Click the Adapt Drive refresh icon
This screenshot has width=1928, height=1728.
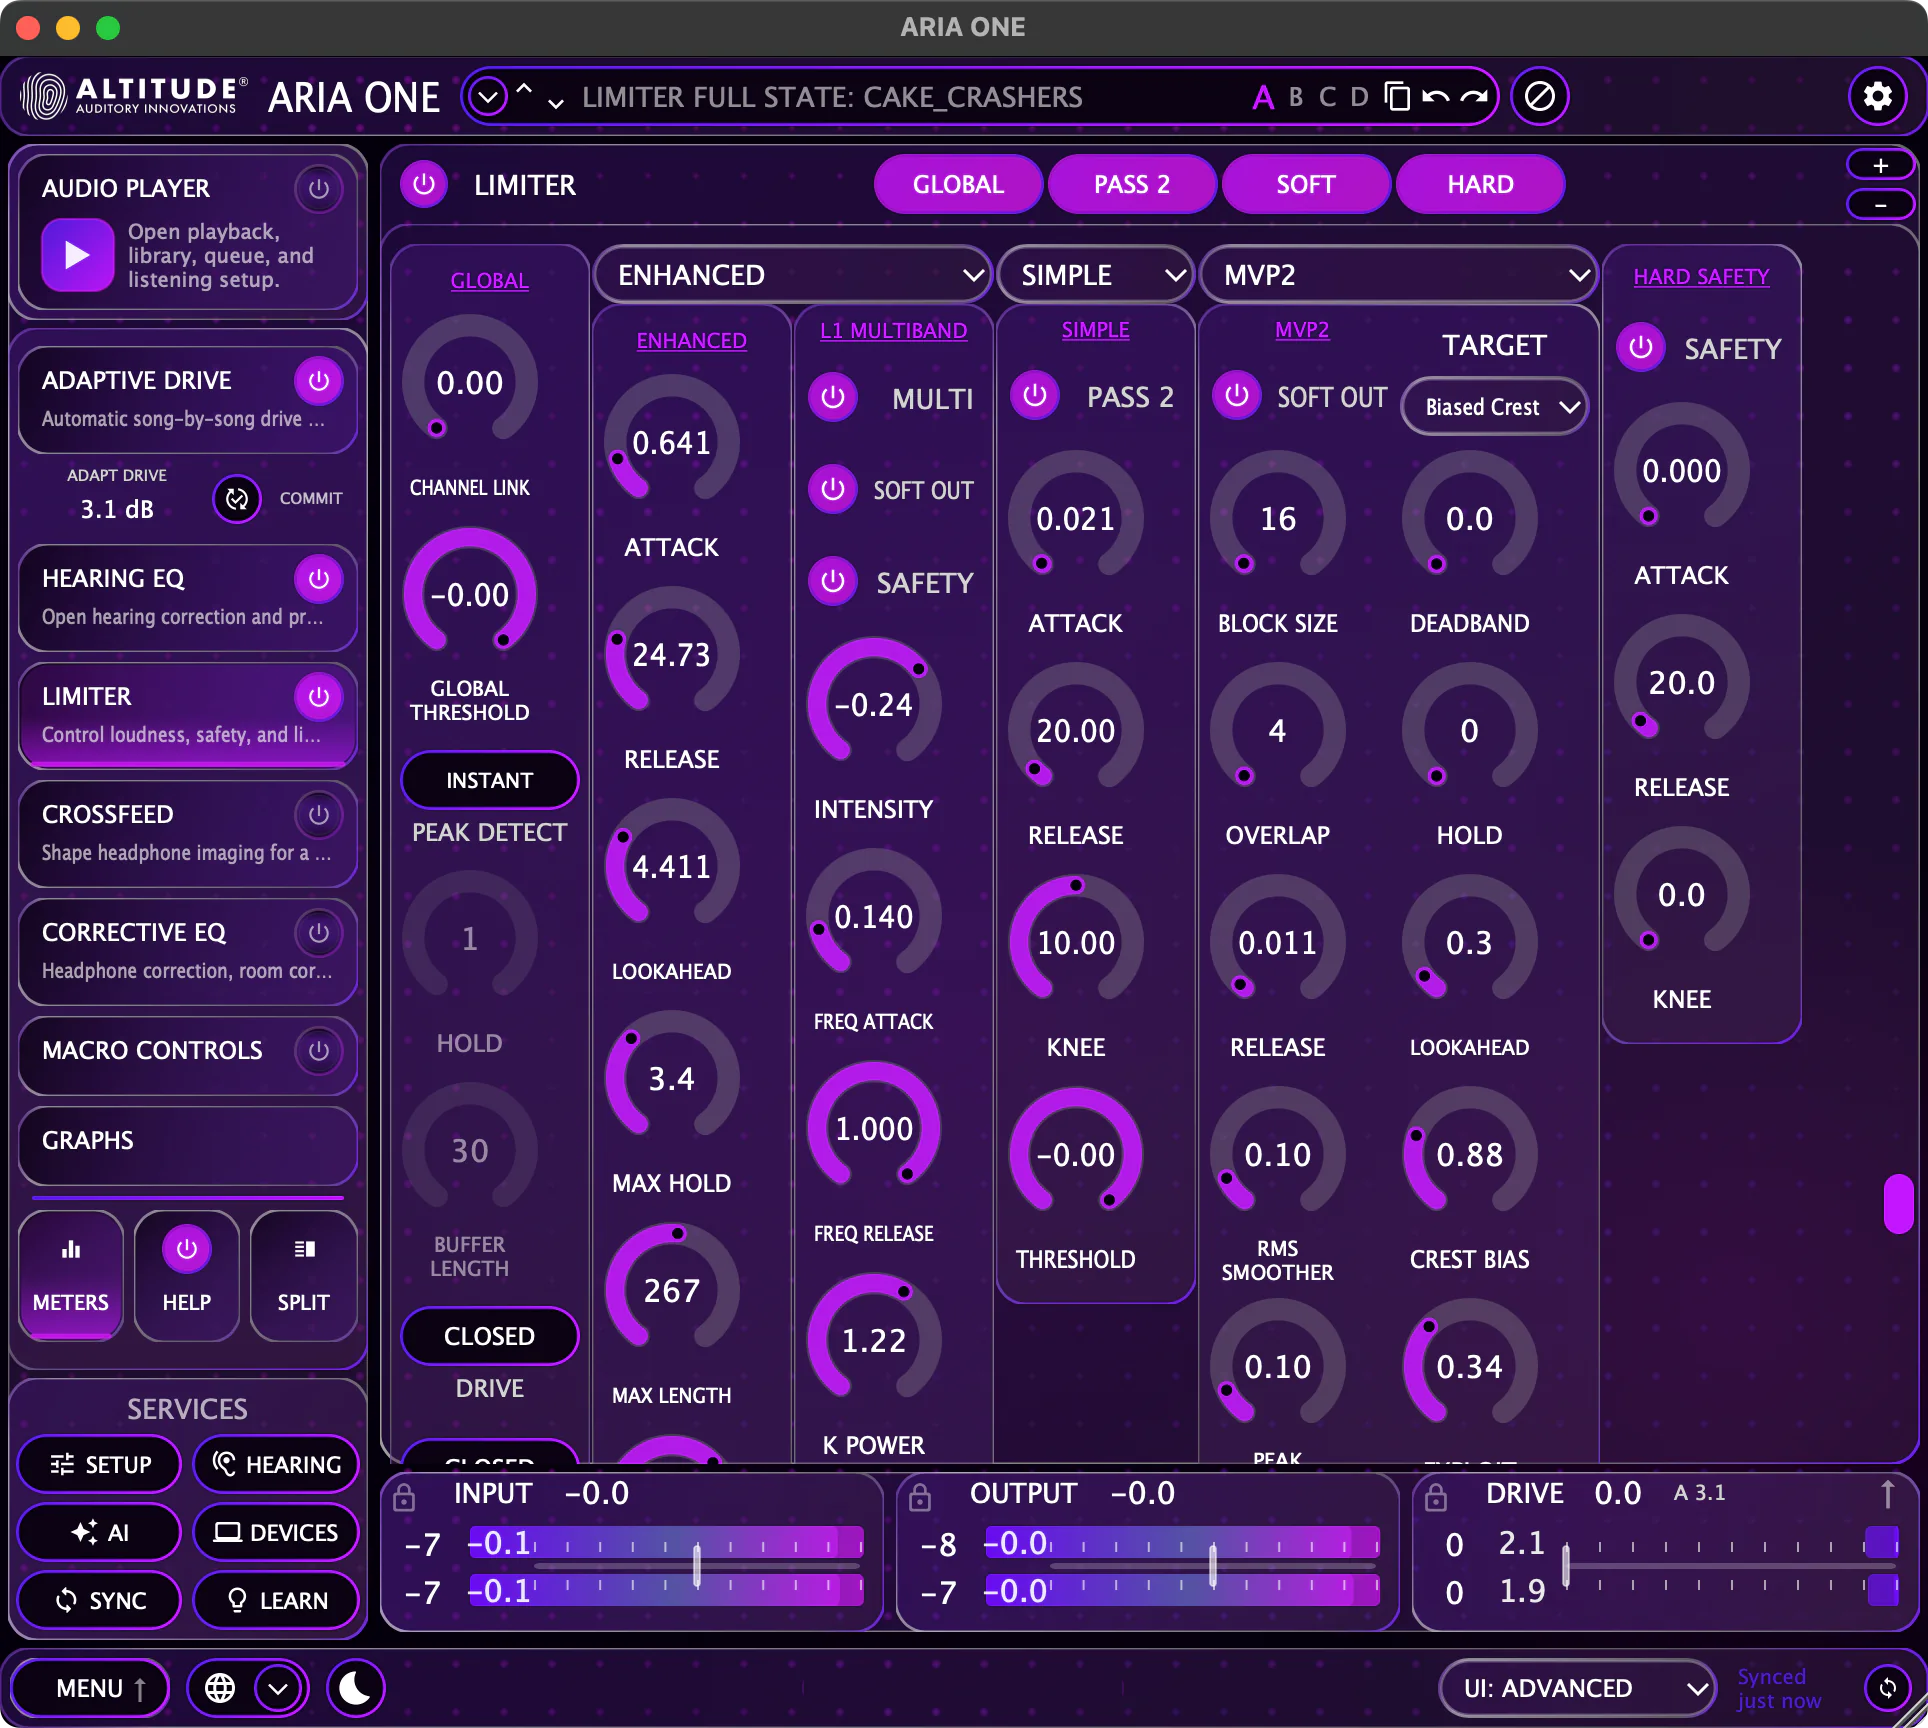[237, 498]
